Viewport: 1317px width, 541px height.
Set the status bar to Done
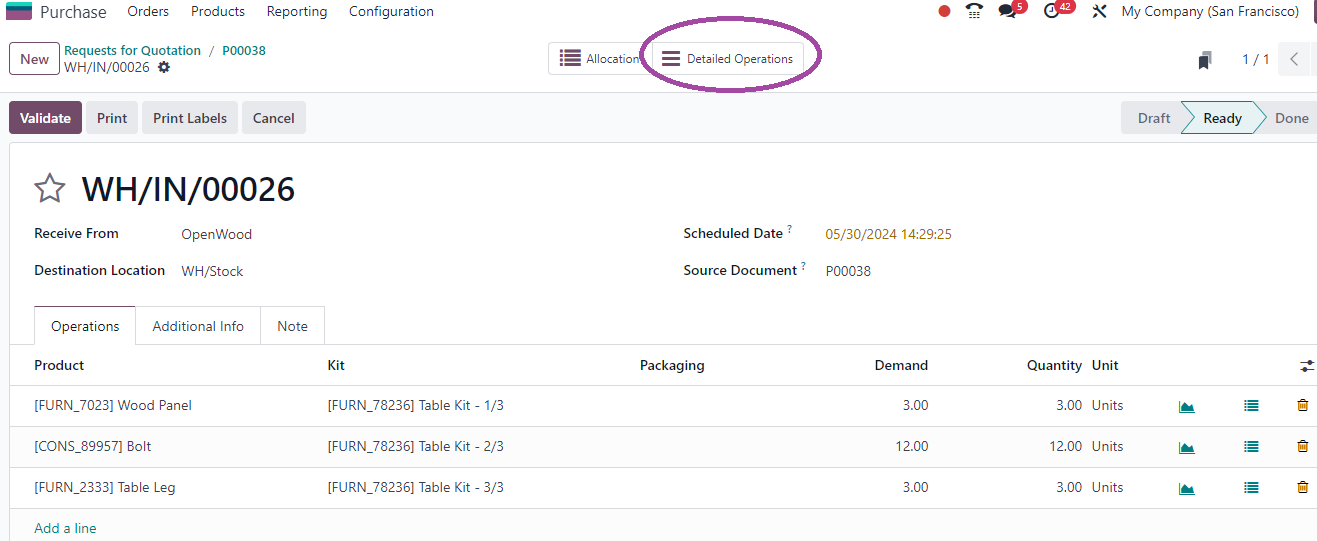tap(1291, 118)
